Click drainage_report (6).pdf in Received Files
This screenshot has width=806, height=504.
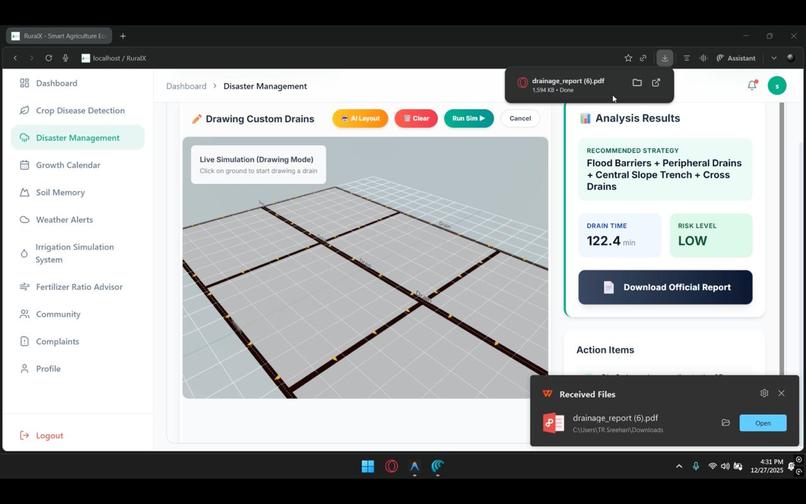tap(615, 418)
